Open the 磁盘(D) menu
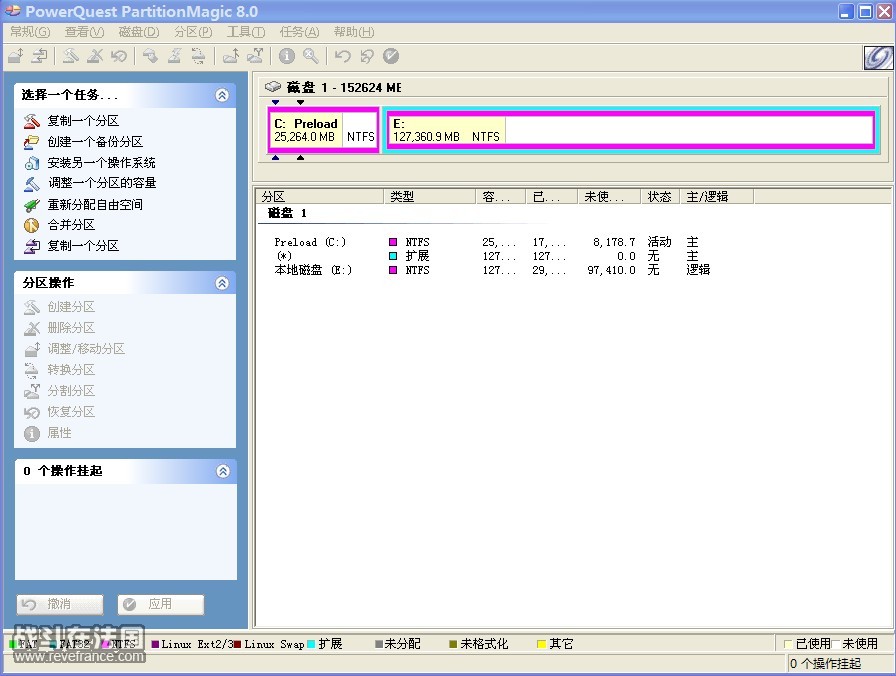Image resolution: width=896 pixels, height=676 pixels. (139, 32)
